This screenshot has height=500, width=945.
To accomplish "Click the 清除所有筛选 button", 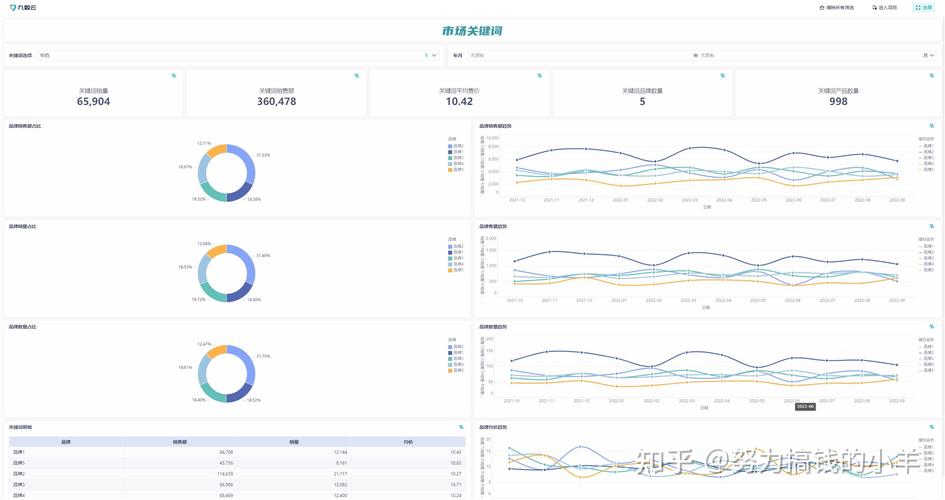I will point(837,7).
